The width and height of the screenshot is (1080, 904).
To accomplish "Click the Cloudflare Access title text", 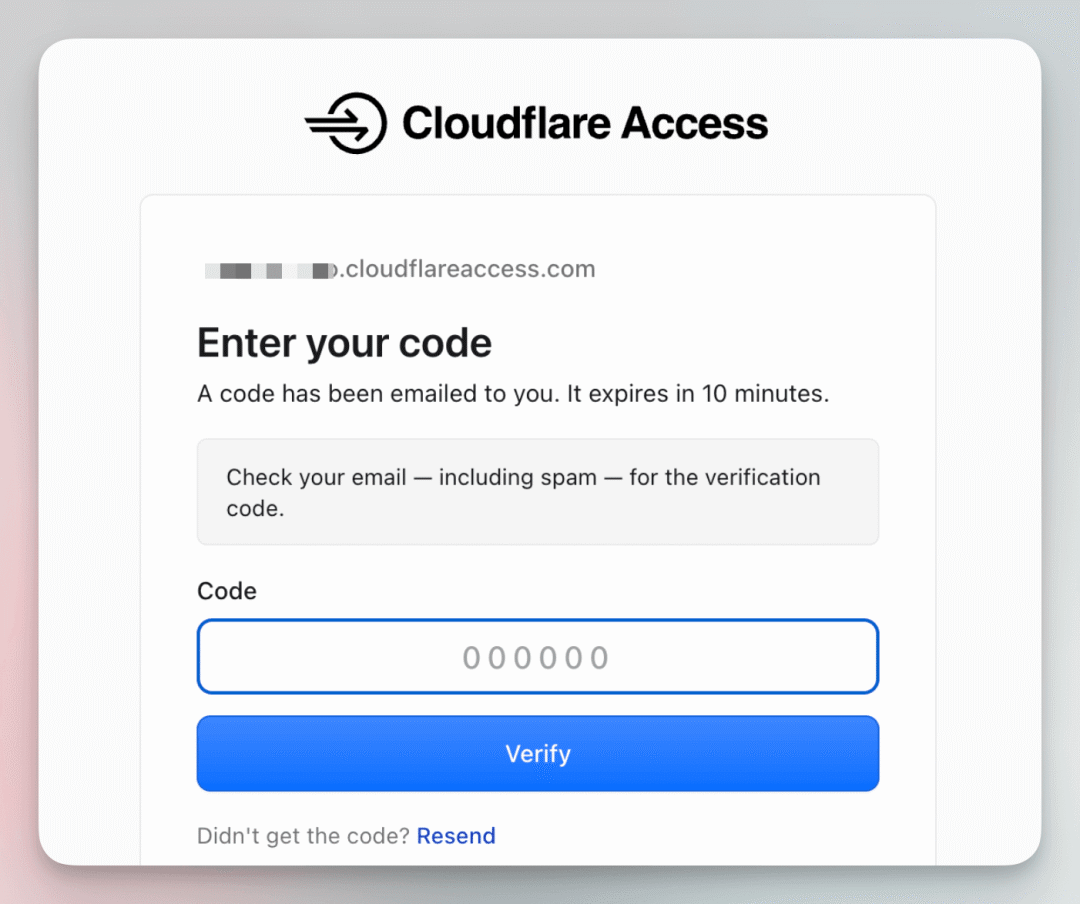I will [585, 123].
